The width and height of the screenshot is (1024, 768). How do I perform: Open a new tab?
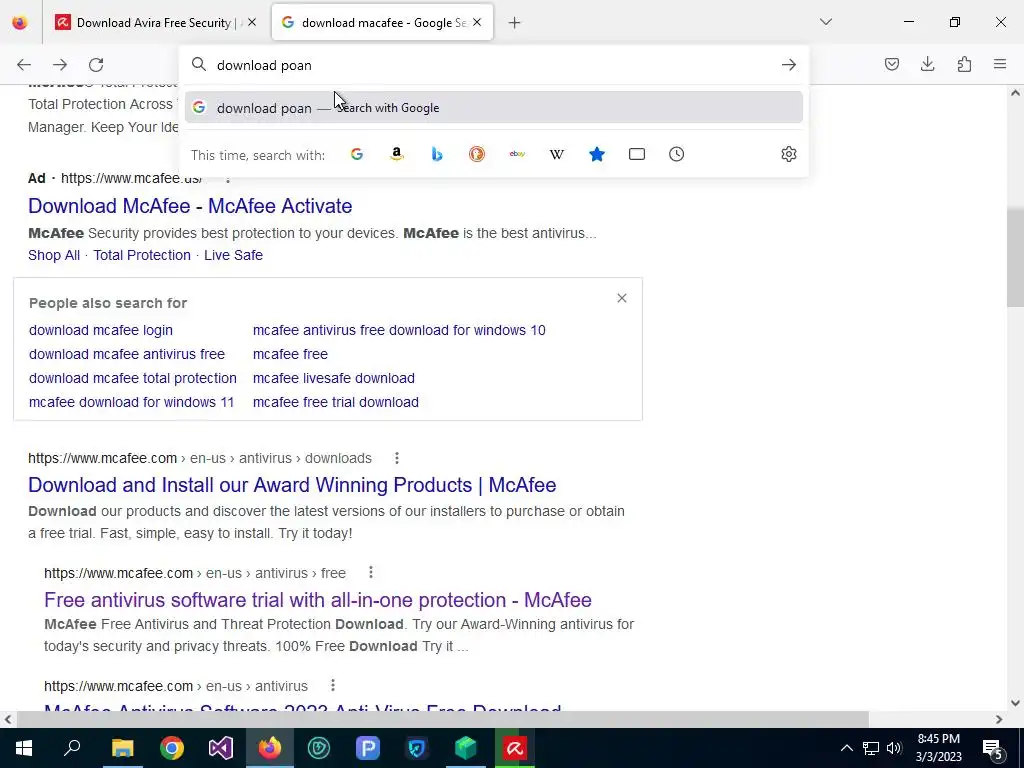click(x=515, y=23)
